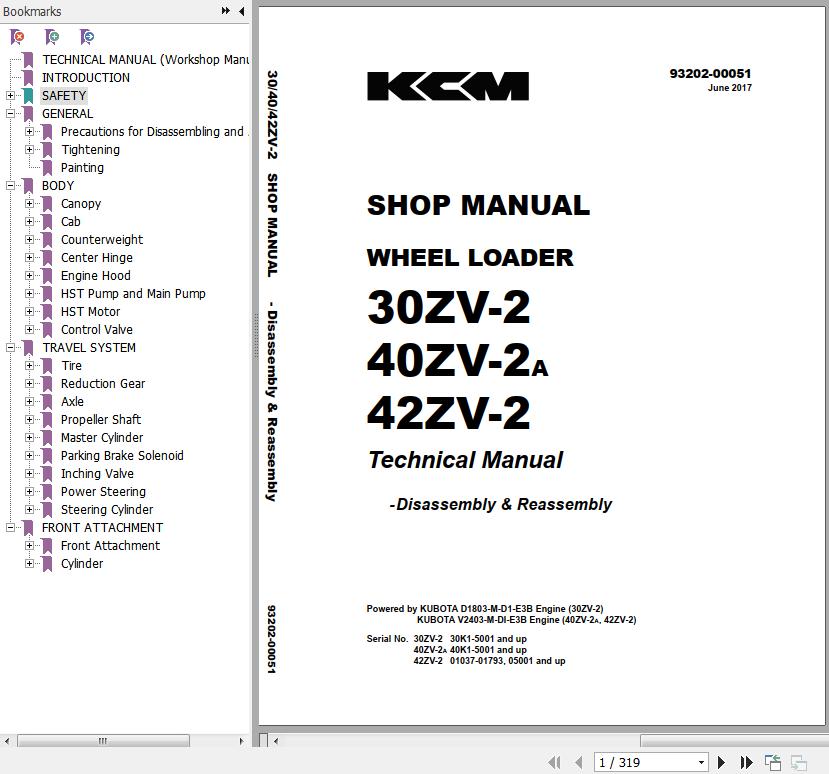Viewport: 829px width, 774px height.
Task: Click the panel splitter handle between panes
Action: (255, 336)
